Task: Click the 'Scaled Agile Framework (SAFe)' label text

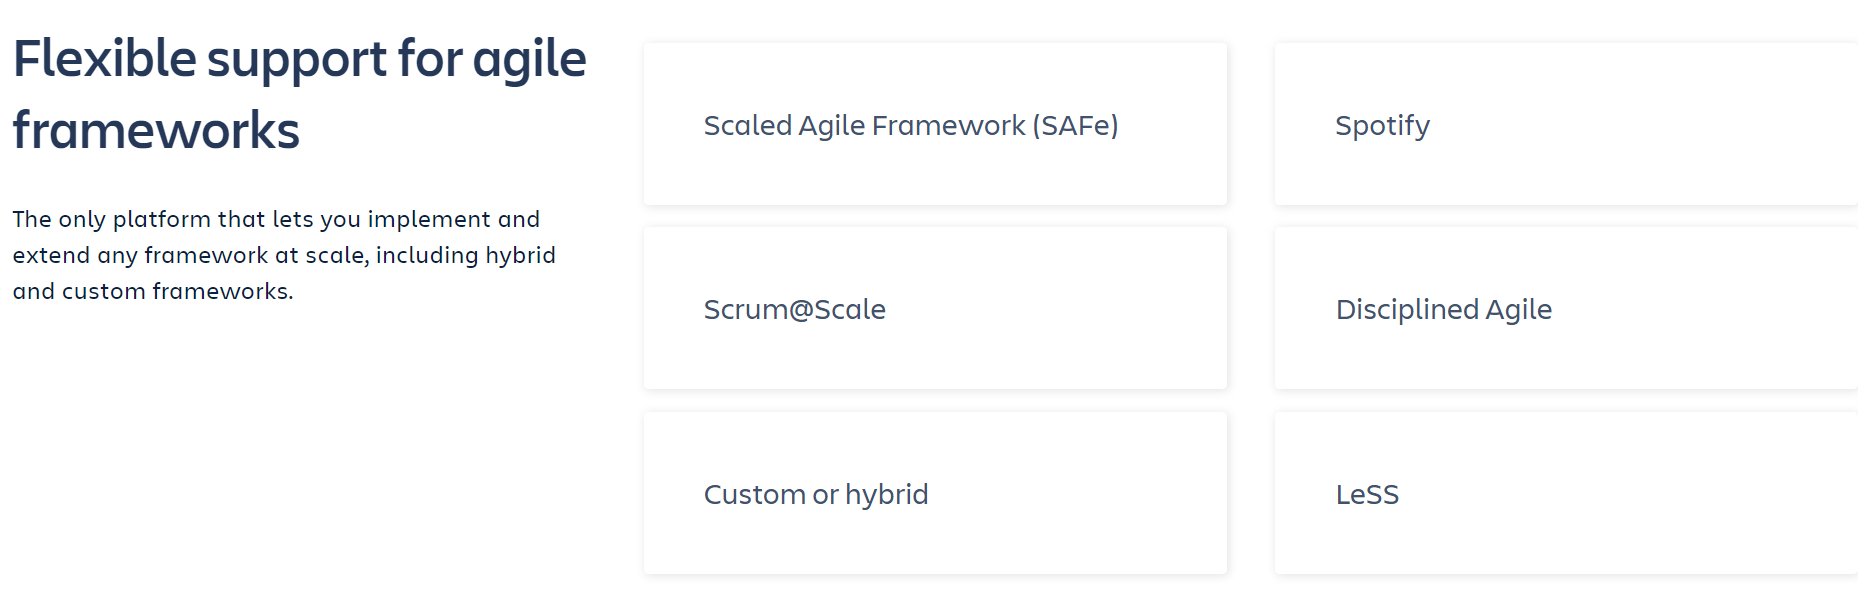Action: 911,125
